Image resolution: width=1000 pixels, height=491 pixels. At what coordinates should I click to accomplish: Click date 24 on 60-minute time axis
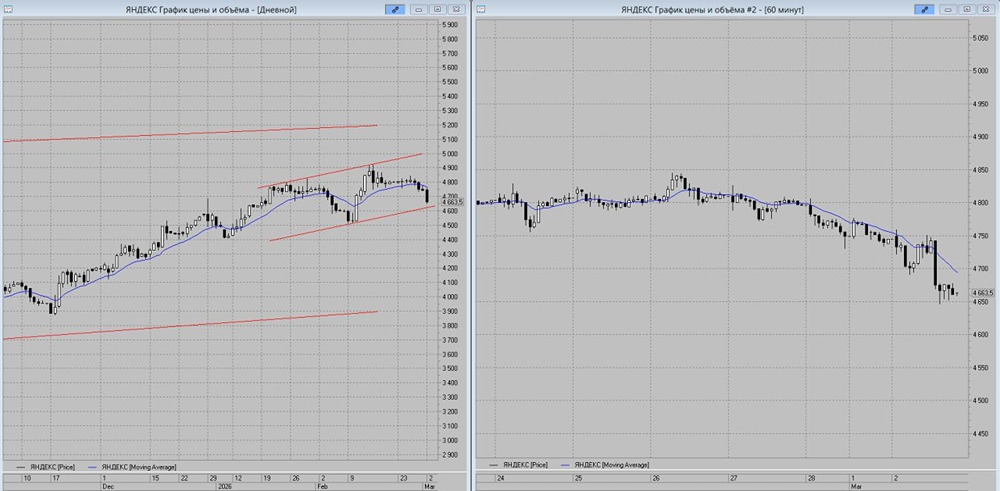[501, 478]
